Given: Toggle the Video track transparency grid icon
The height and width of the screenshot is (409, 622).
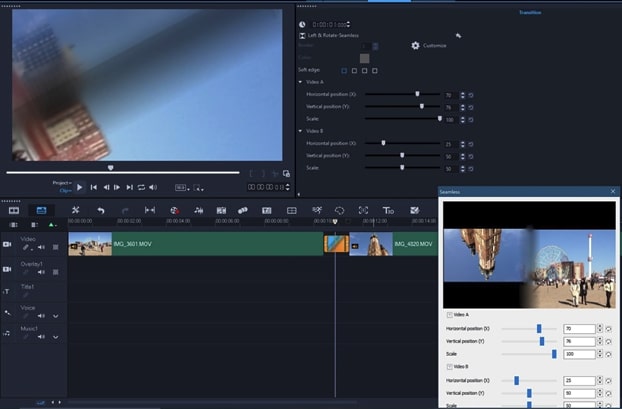Looking at the screenshot, I should 56,248.
